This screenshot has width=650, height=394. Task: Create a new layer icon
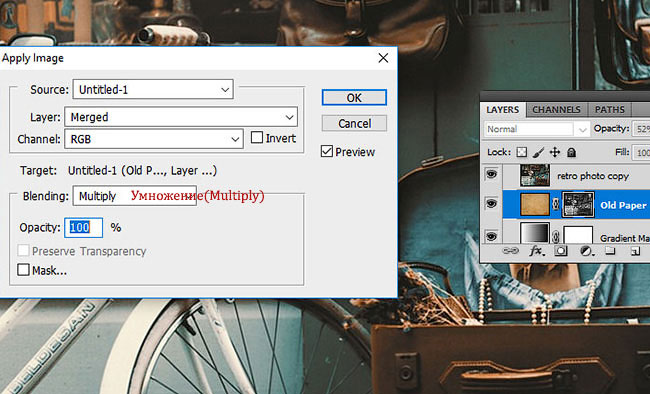point(635,251)
